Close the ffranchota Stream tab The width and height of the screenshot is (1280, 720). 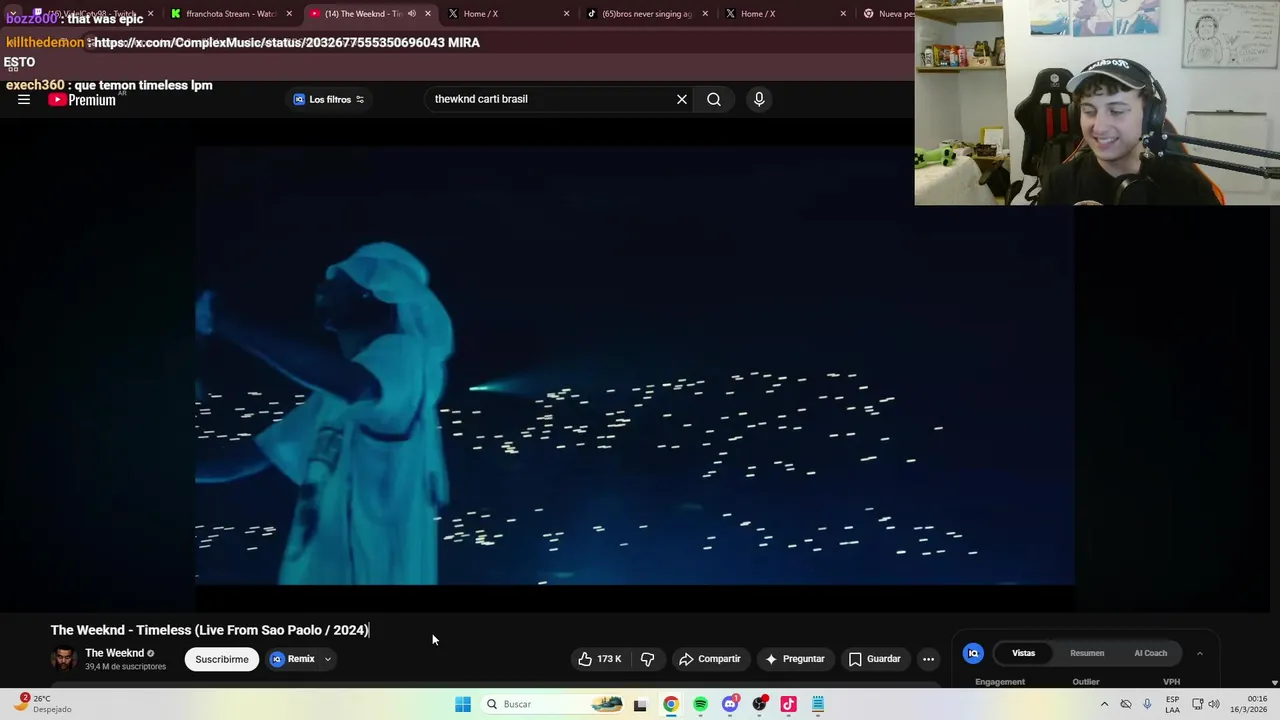289,14
